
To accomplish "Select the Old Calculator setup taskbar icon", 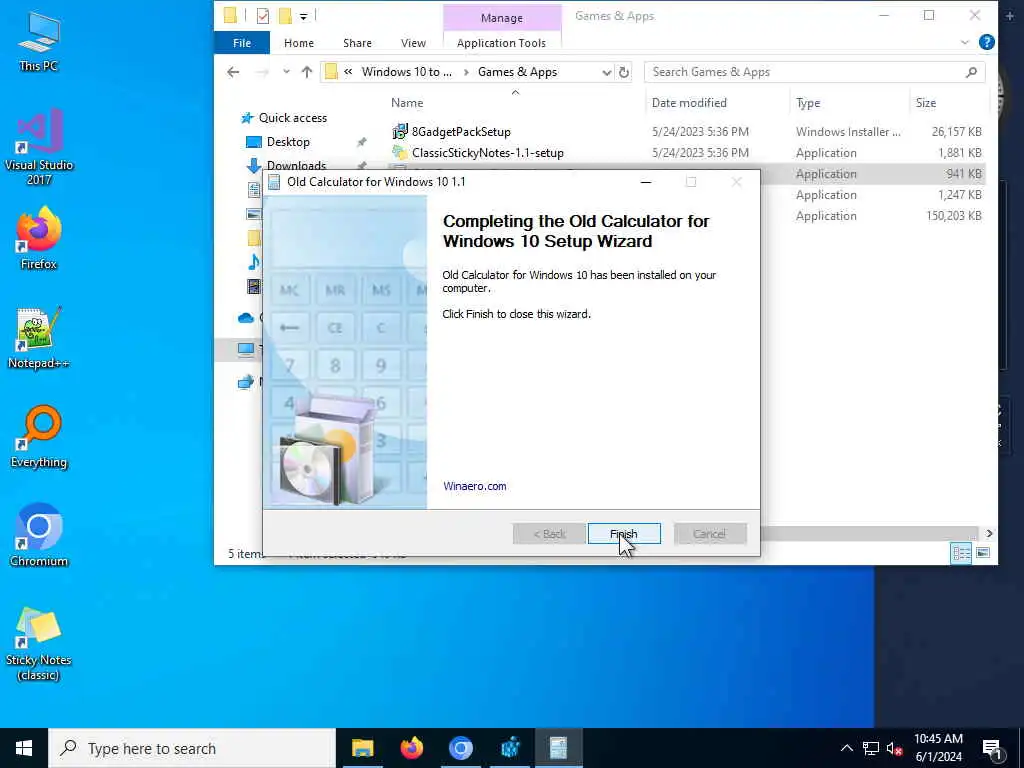I will [558, 748].
